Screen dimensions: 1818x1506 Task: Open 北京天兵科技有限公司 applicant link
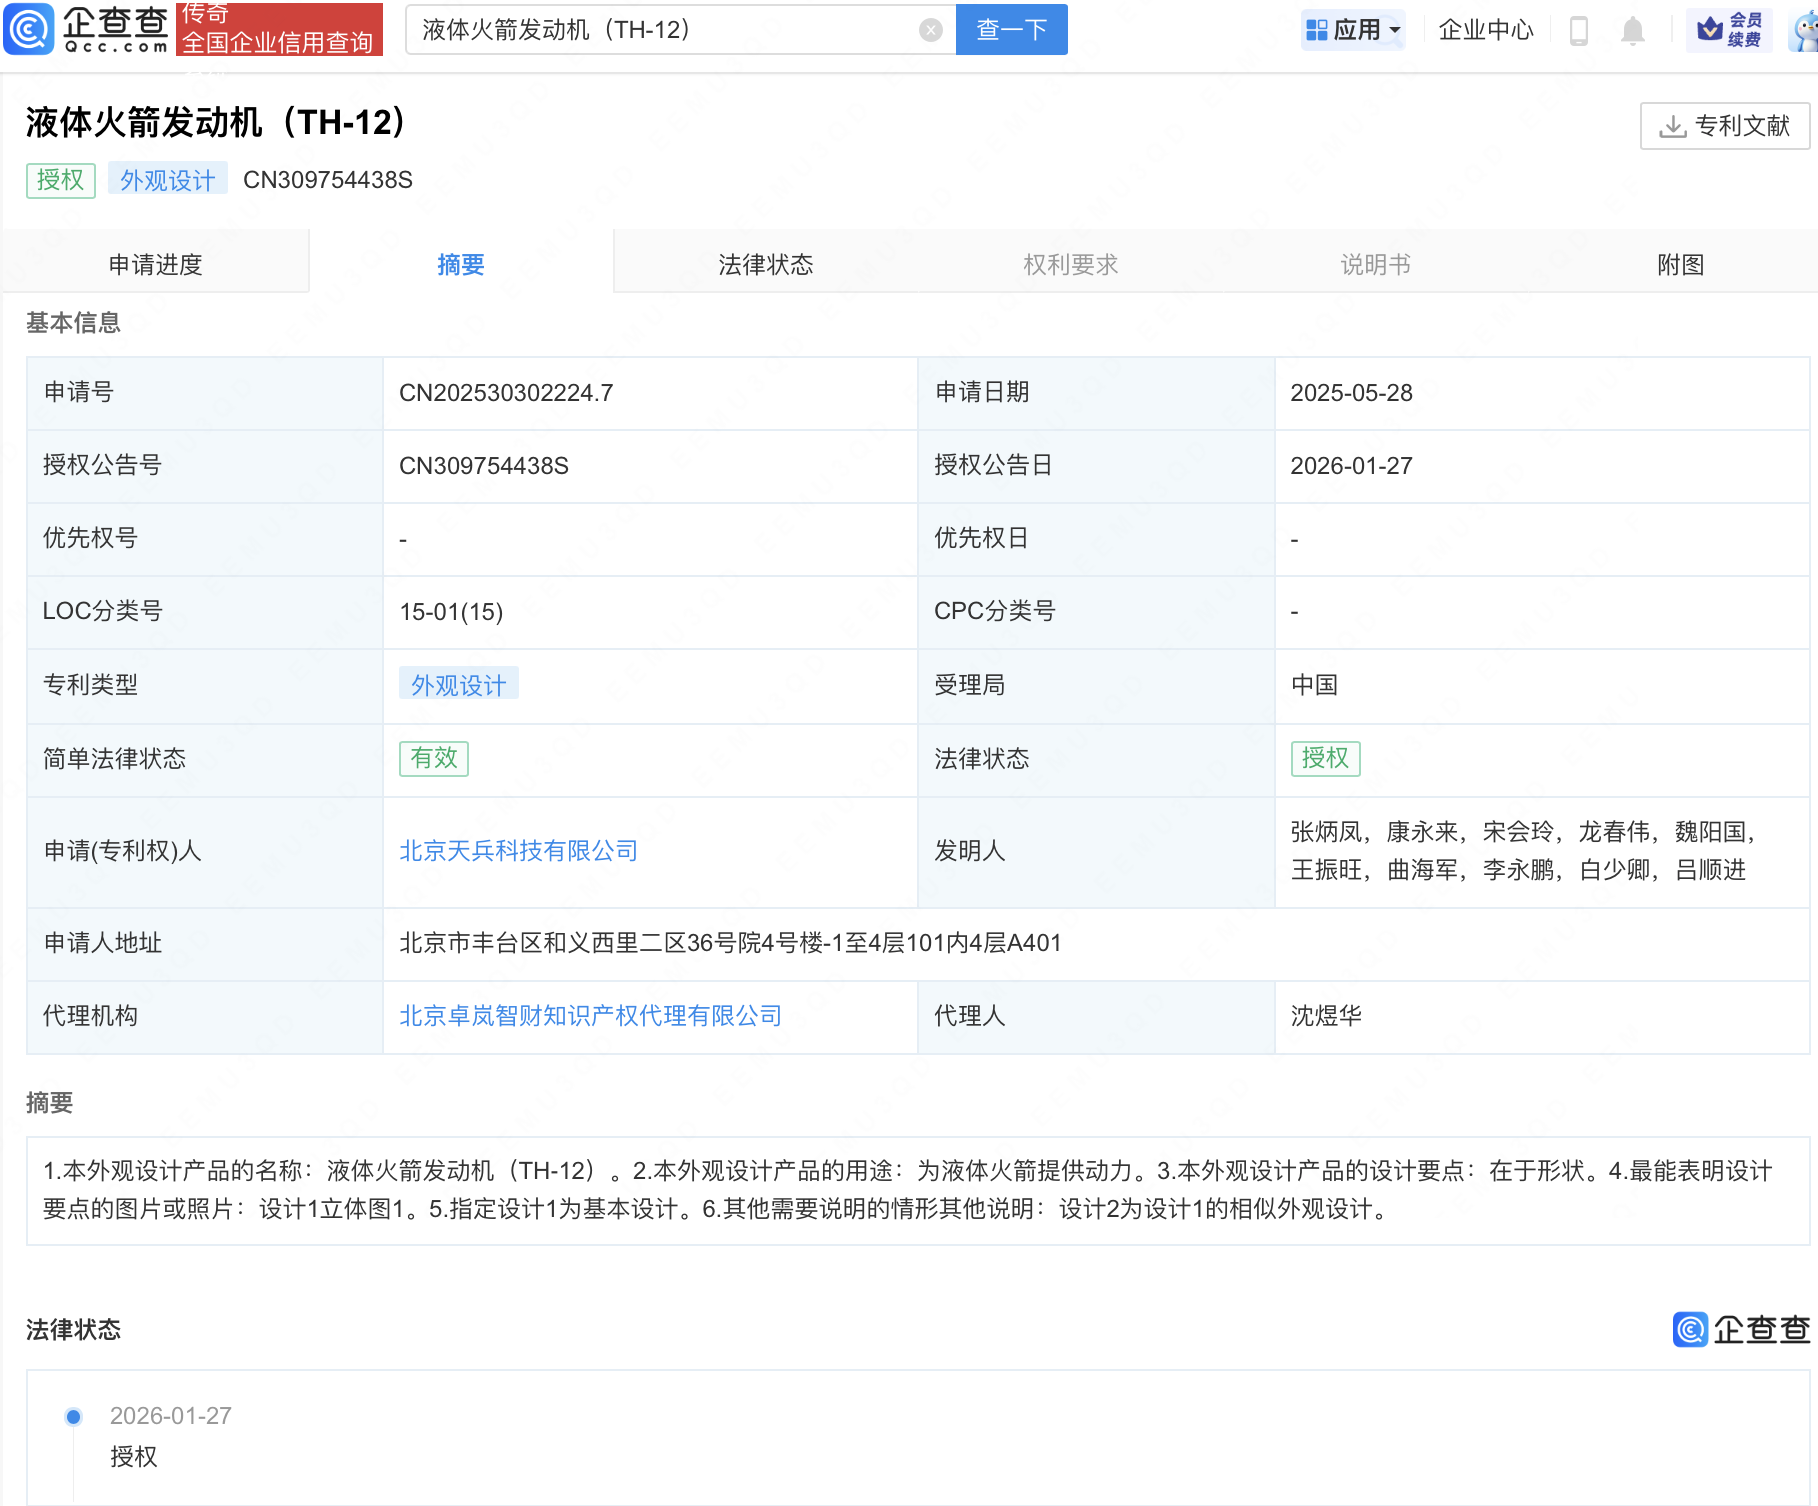pyautogui.click(x=518, y=851)
